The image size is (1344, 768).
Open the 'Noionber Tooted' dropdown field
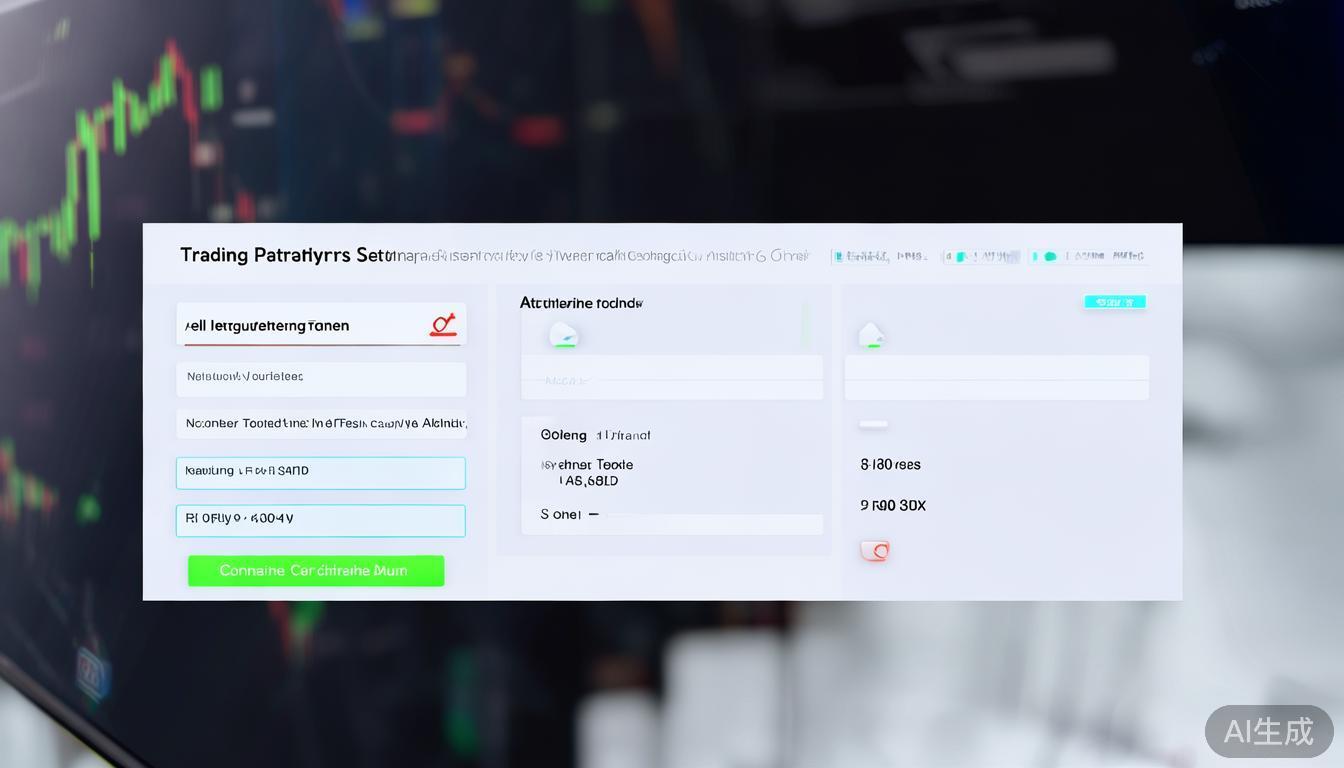pyautogui.click(x=321, y=423)
